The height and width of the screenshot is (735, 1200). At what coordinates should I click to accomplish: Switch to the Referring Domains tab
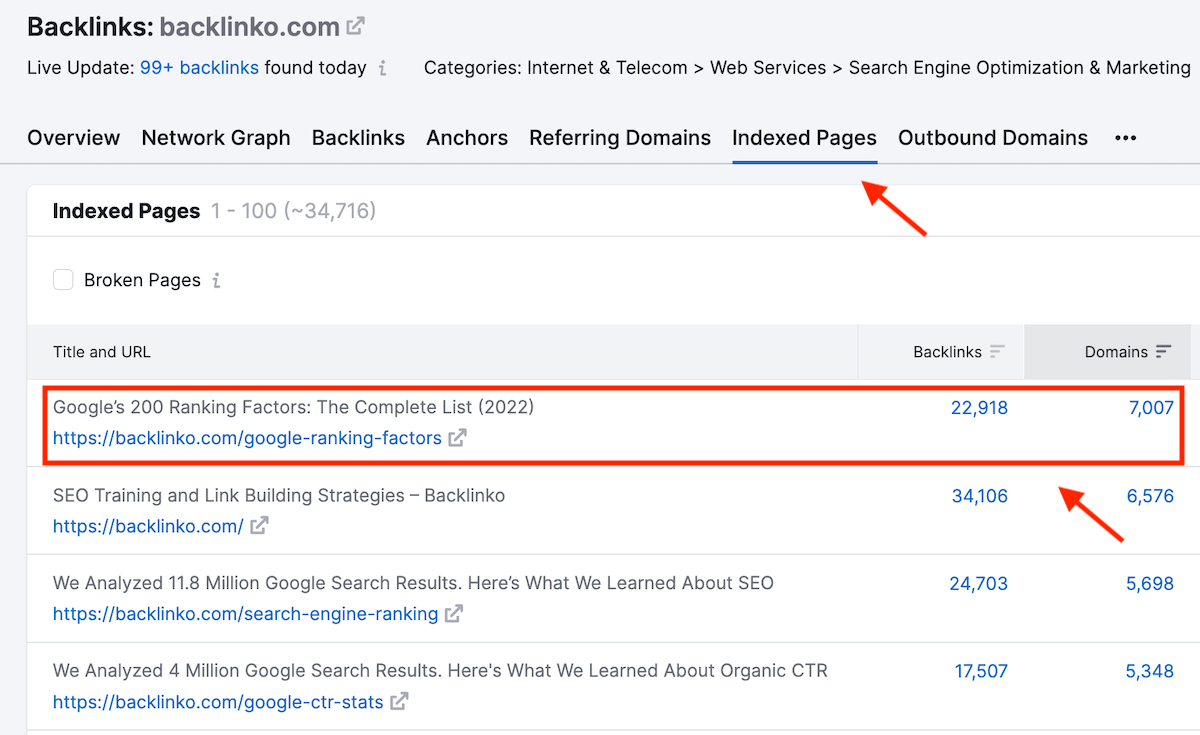click(x=620, y=138)
